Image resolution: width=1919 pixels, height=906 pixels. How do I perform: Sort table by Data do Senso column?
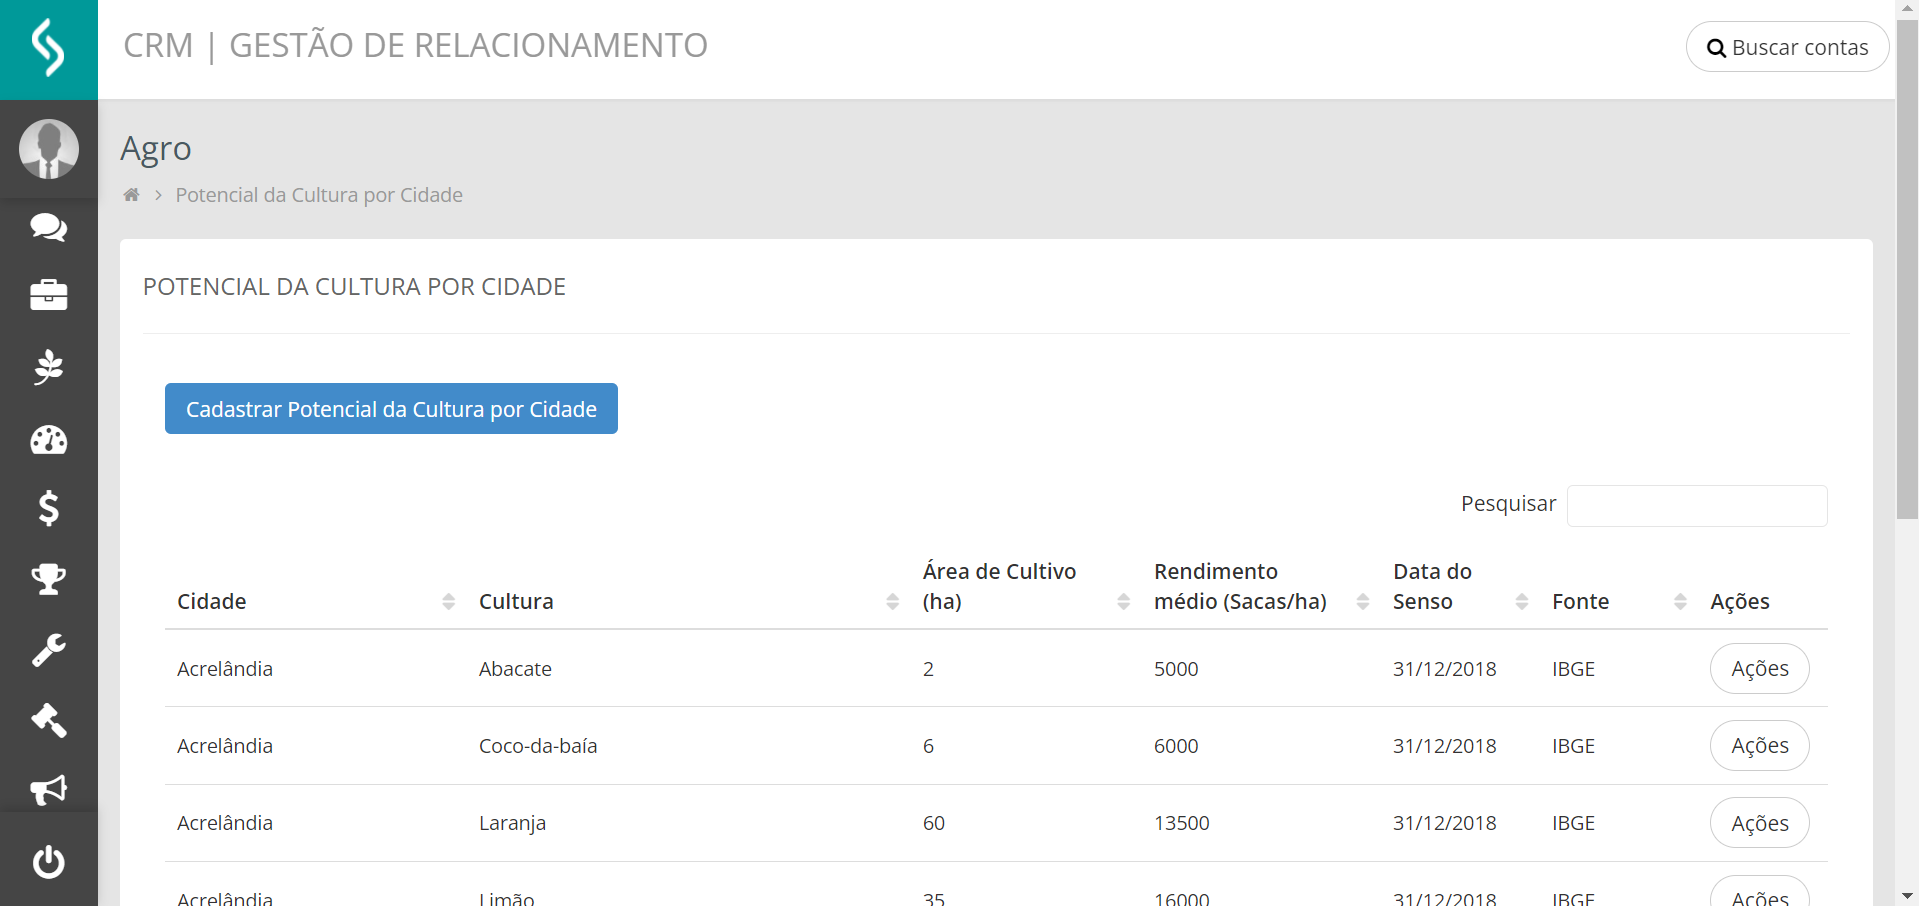(1460, 586)
